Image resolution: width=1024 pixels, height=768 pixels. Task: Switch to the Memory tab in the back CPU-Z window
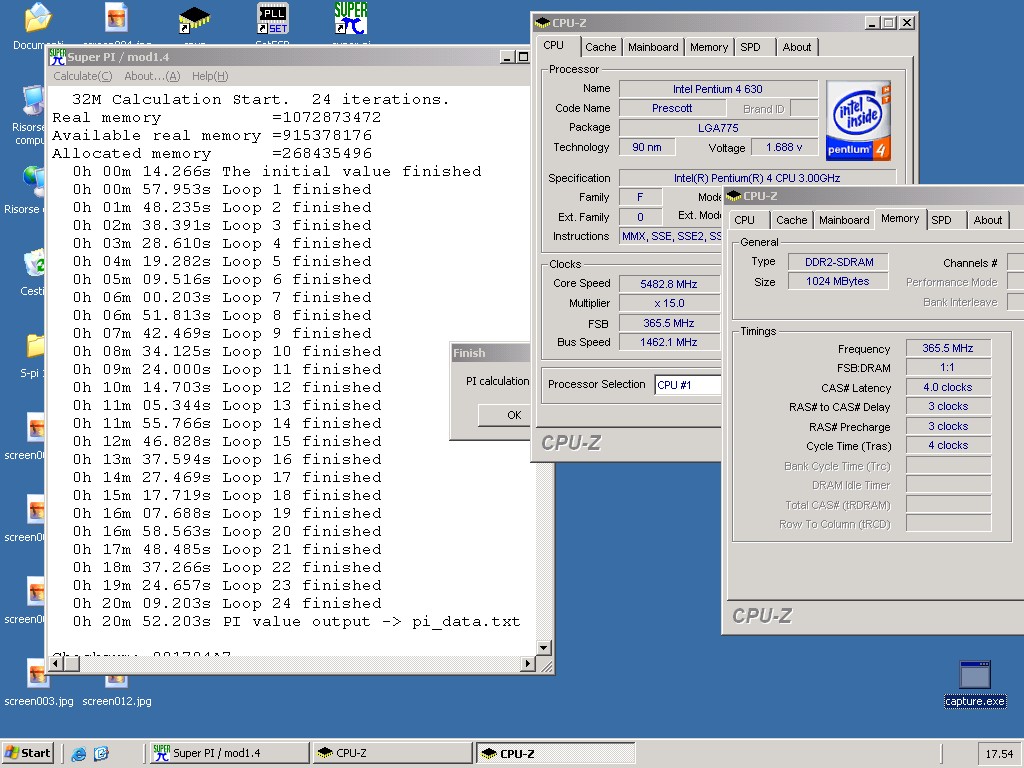[709, 47]
